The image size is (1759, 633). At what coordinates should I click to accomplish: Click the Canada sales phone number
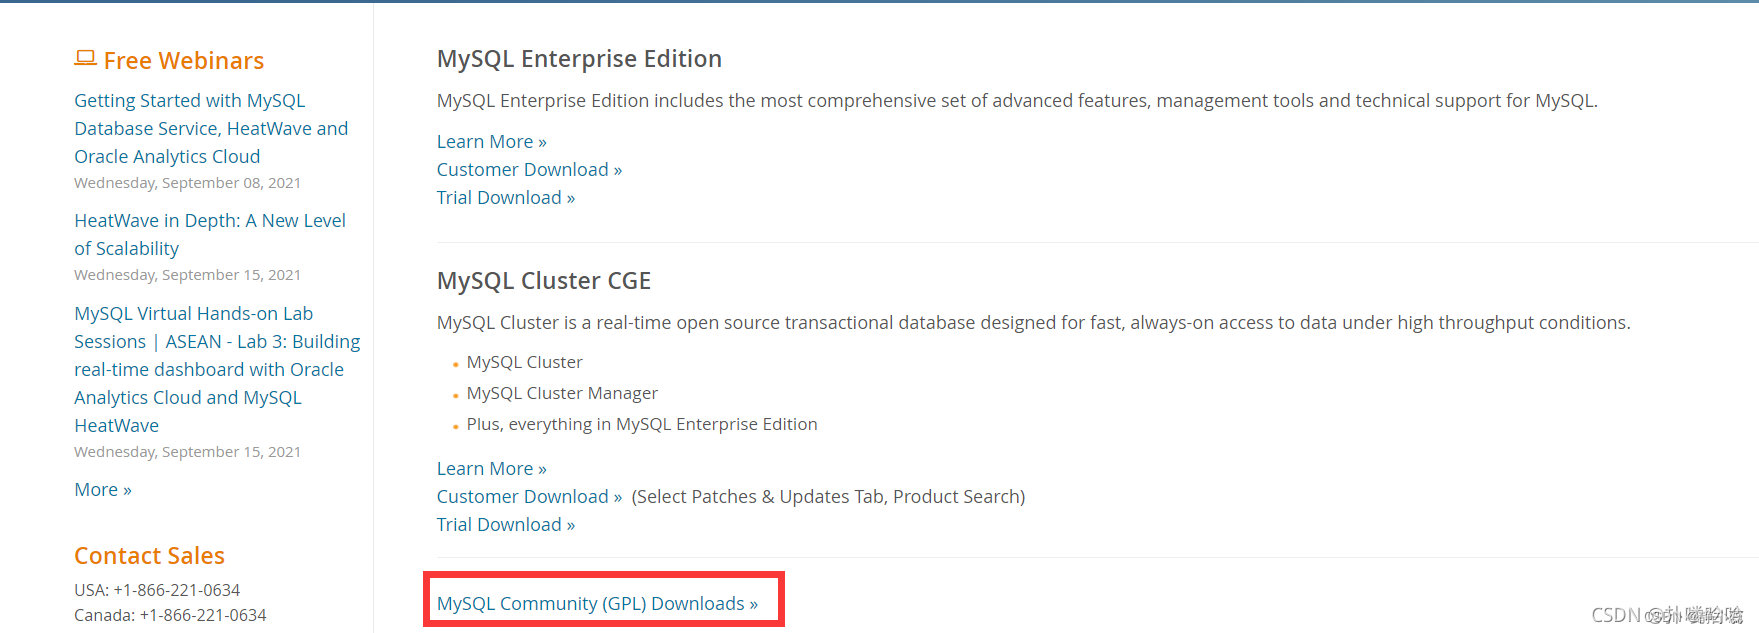pos(203,615)
